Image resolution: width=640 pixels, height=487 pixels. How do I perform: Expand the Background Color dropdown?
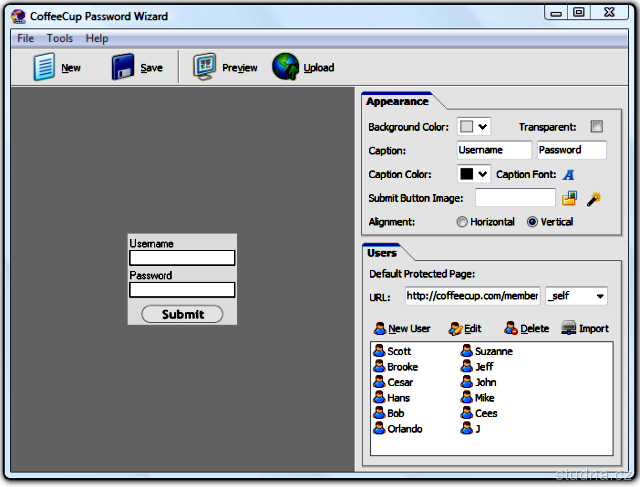point(484,127)
